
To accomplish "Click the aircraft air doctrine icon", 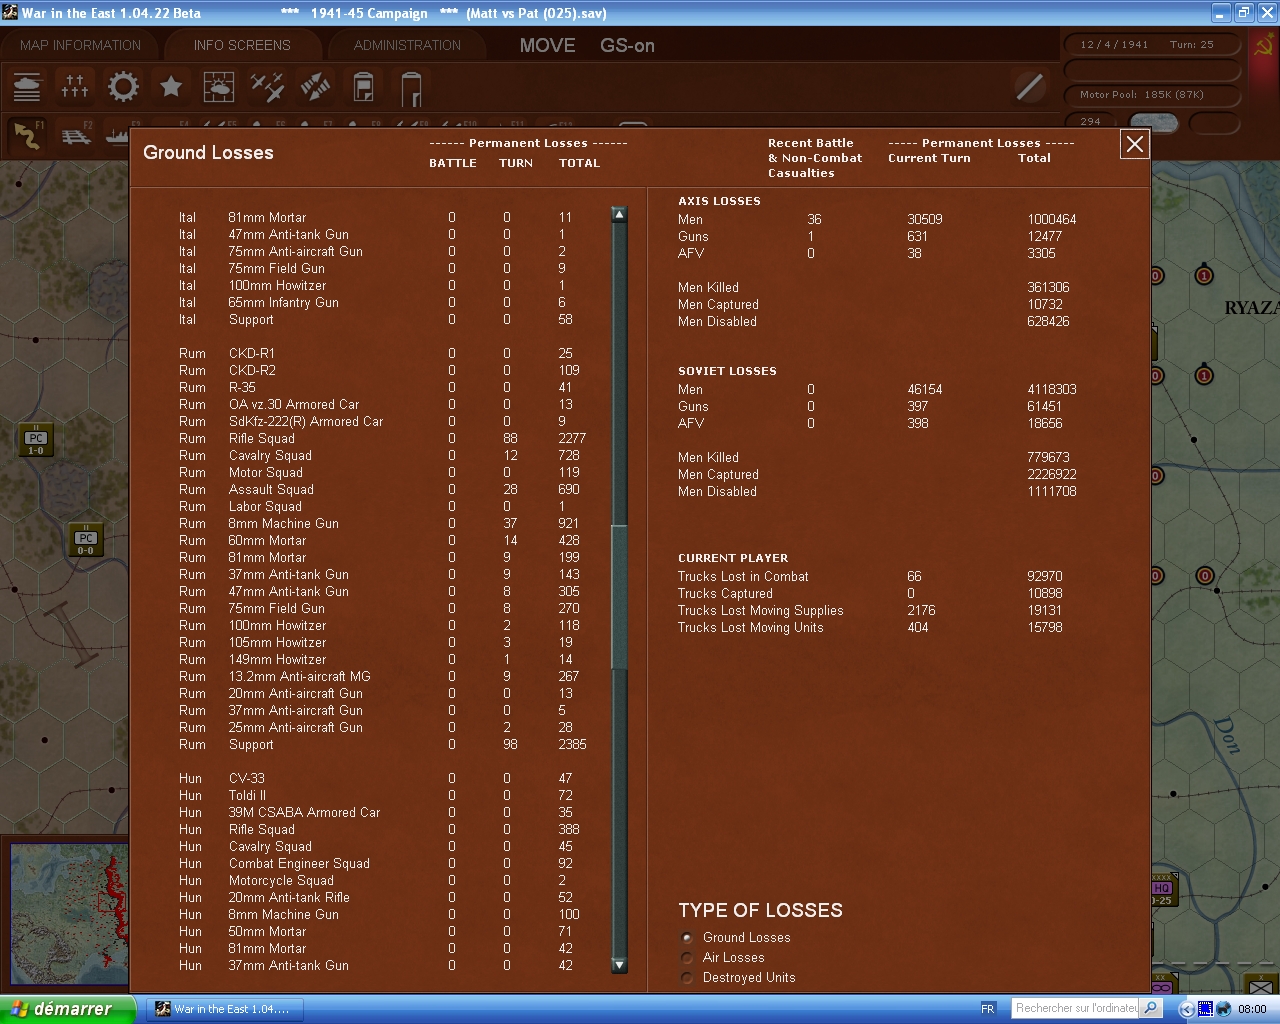I will point(267,87).
